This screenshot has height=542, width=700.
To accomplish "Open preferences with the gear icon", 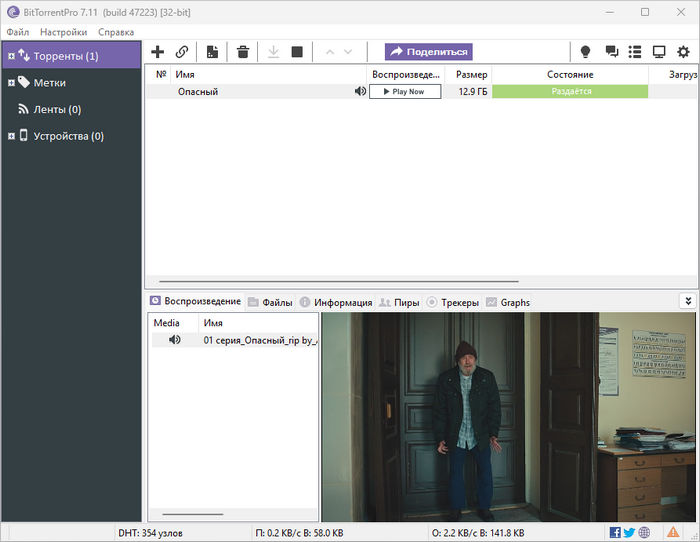I will pyautogui.click(x=684, y=52).
